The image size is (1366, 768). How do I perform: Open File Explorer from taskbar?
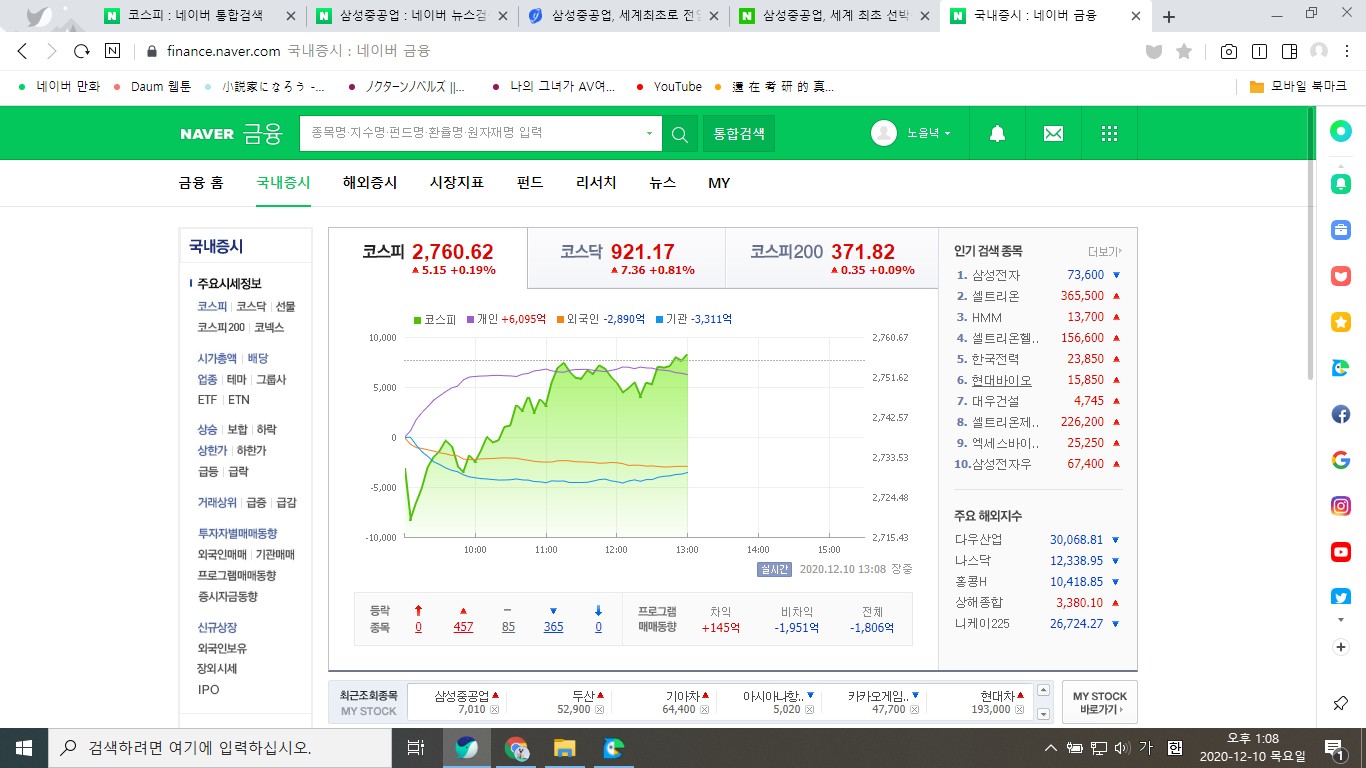tap(565, 747)
